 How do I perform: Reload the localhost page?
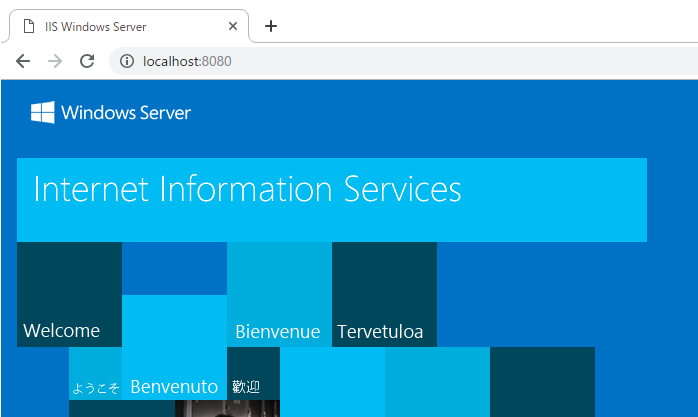[x=87, y=61]
